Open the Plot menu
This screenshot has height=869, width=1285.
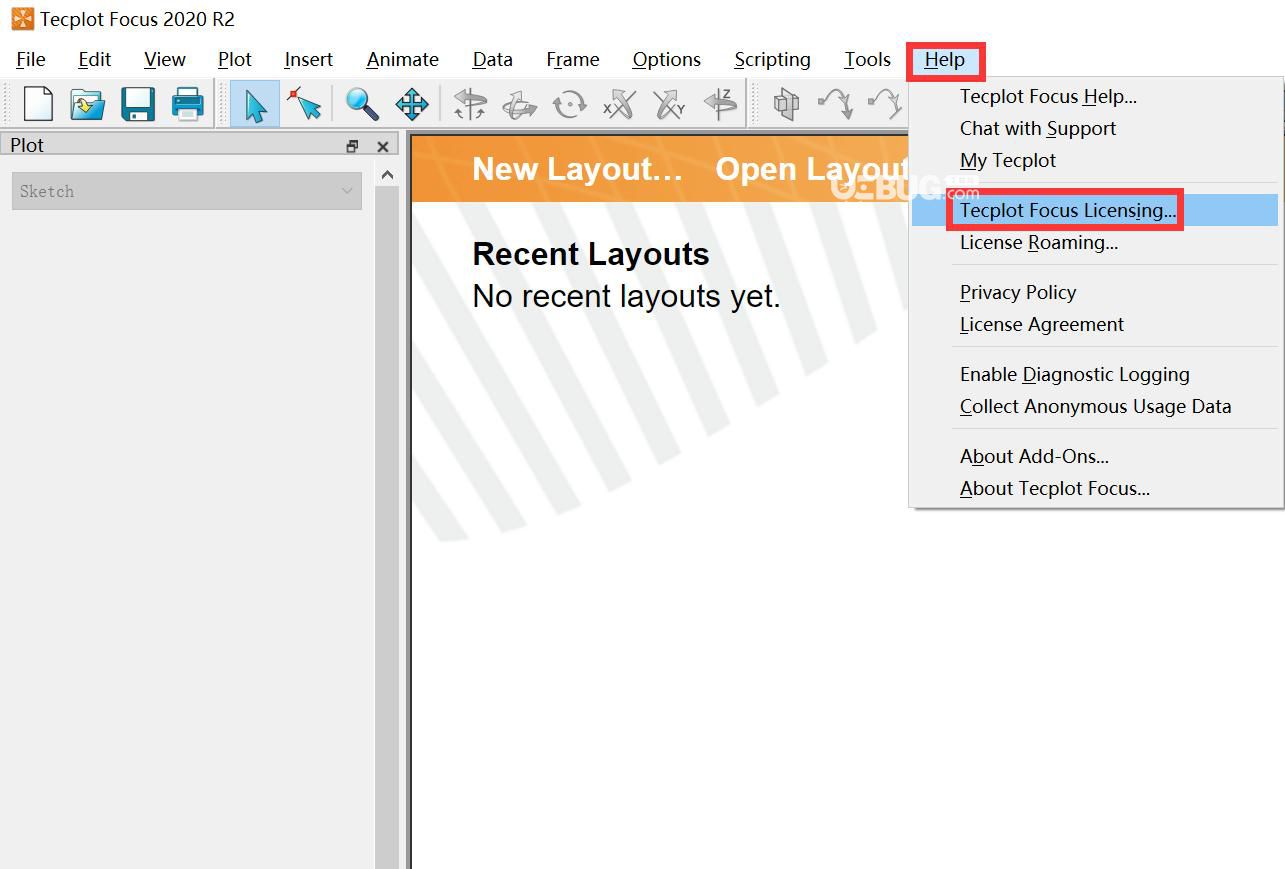coord(235,60)
